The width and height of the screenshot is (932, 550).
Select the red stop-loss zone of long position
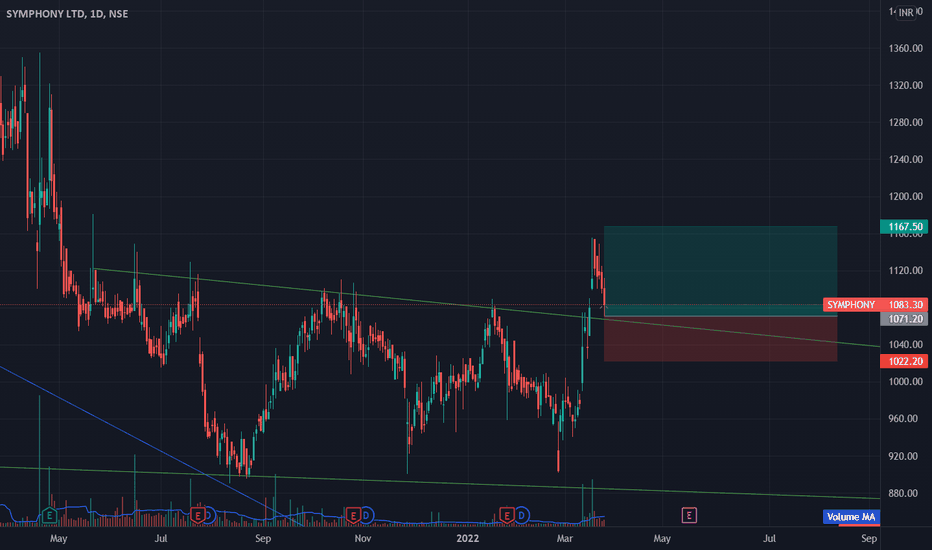coord(720,338)
